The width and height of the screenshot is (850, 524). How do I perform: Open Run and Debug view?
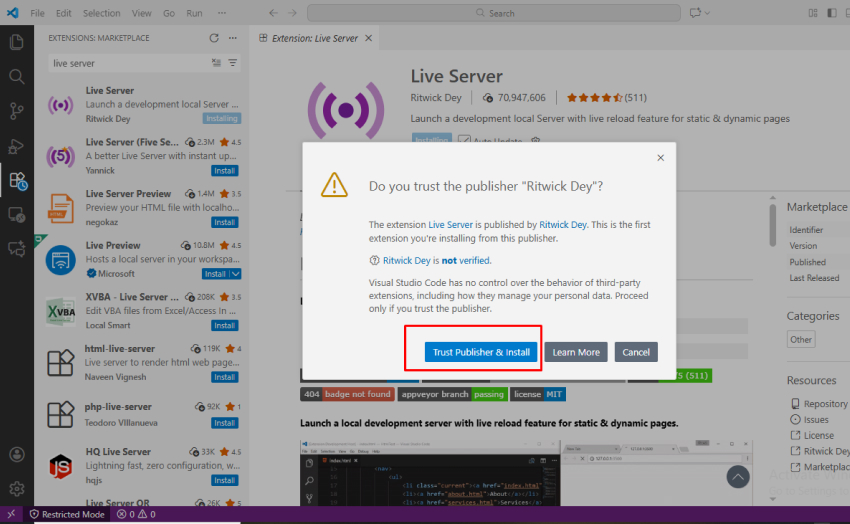click(16, 146)
